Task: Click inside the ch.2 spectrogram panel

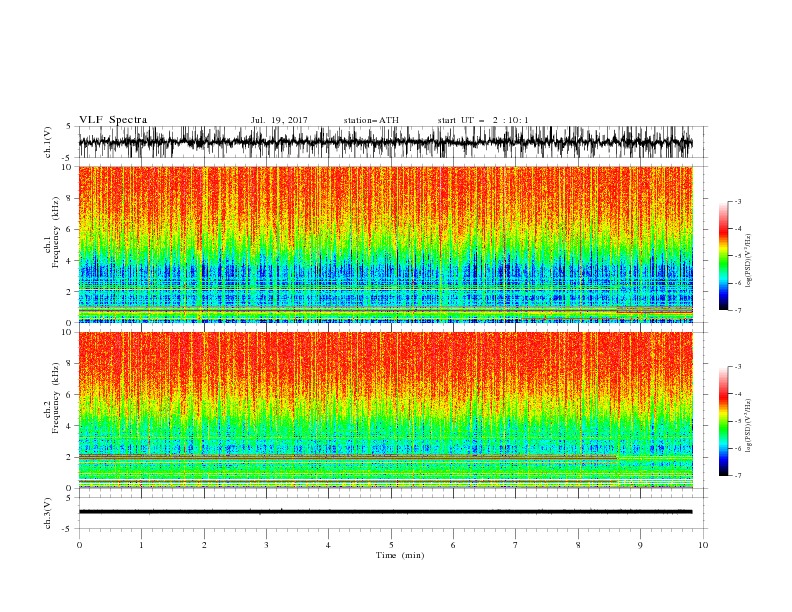Action: coord(386,410)
